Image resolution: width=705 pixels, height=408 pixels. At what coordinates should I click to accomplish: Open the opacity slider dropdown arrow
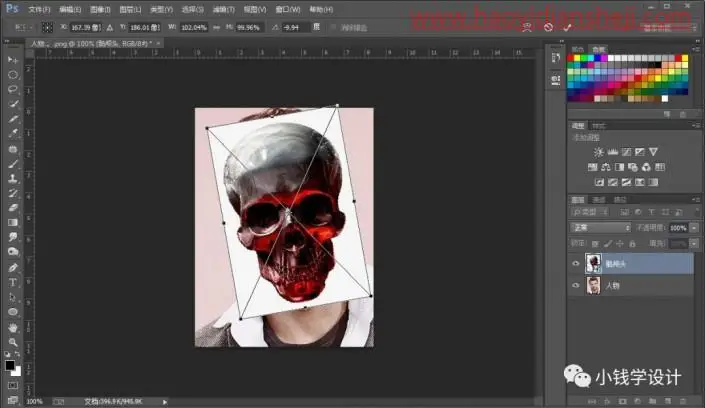click(694, 228)
